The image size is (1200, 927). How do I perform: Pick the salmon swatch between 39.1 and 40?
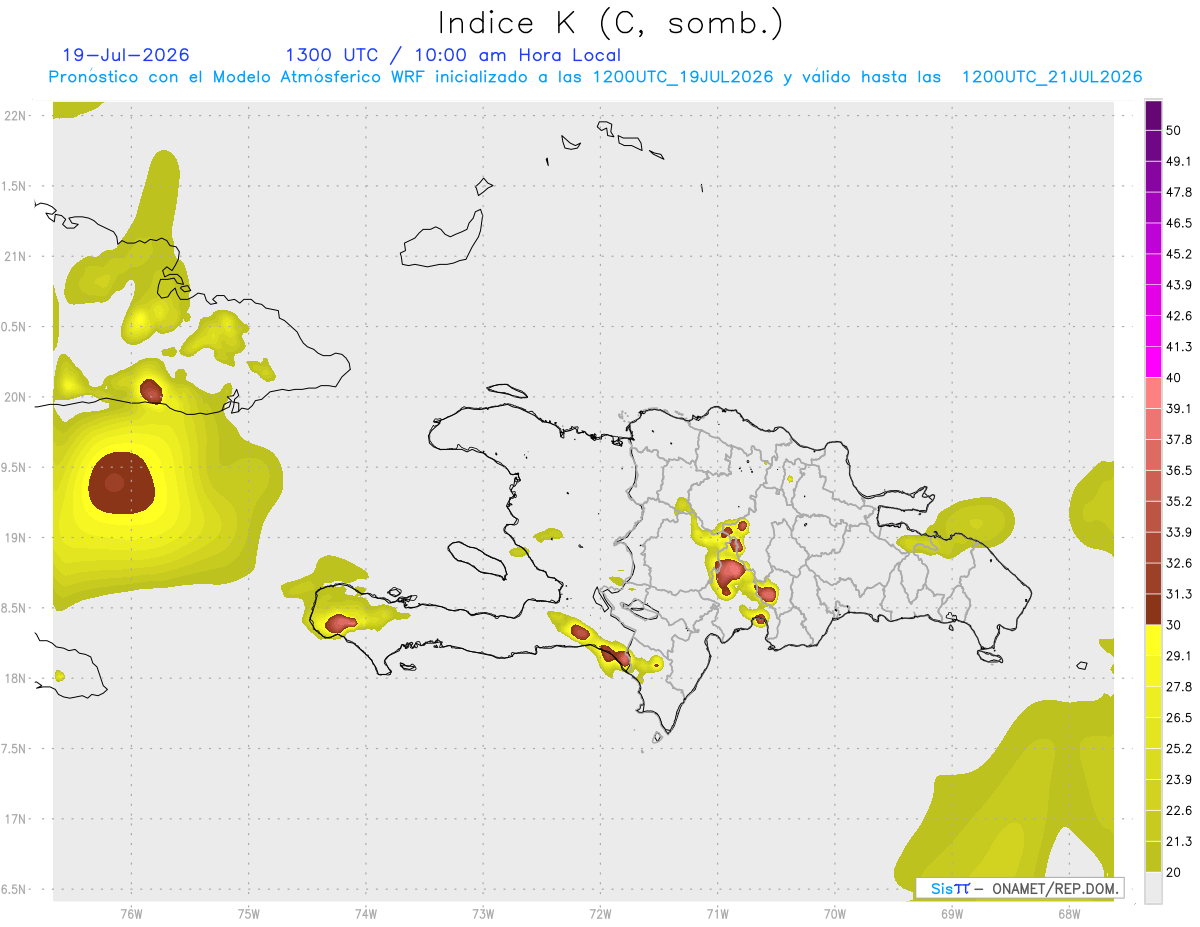pos(1153,393)
